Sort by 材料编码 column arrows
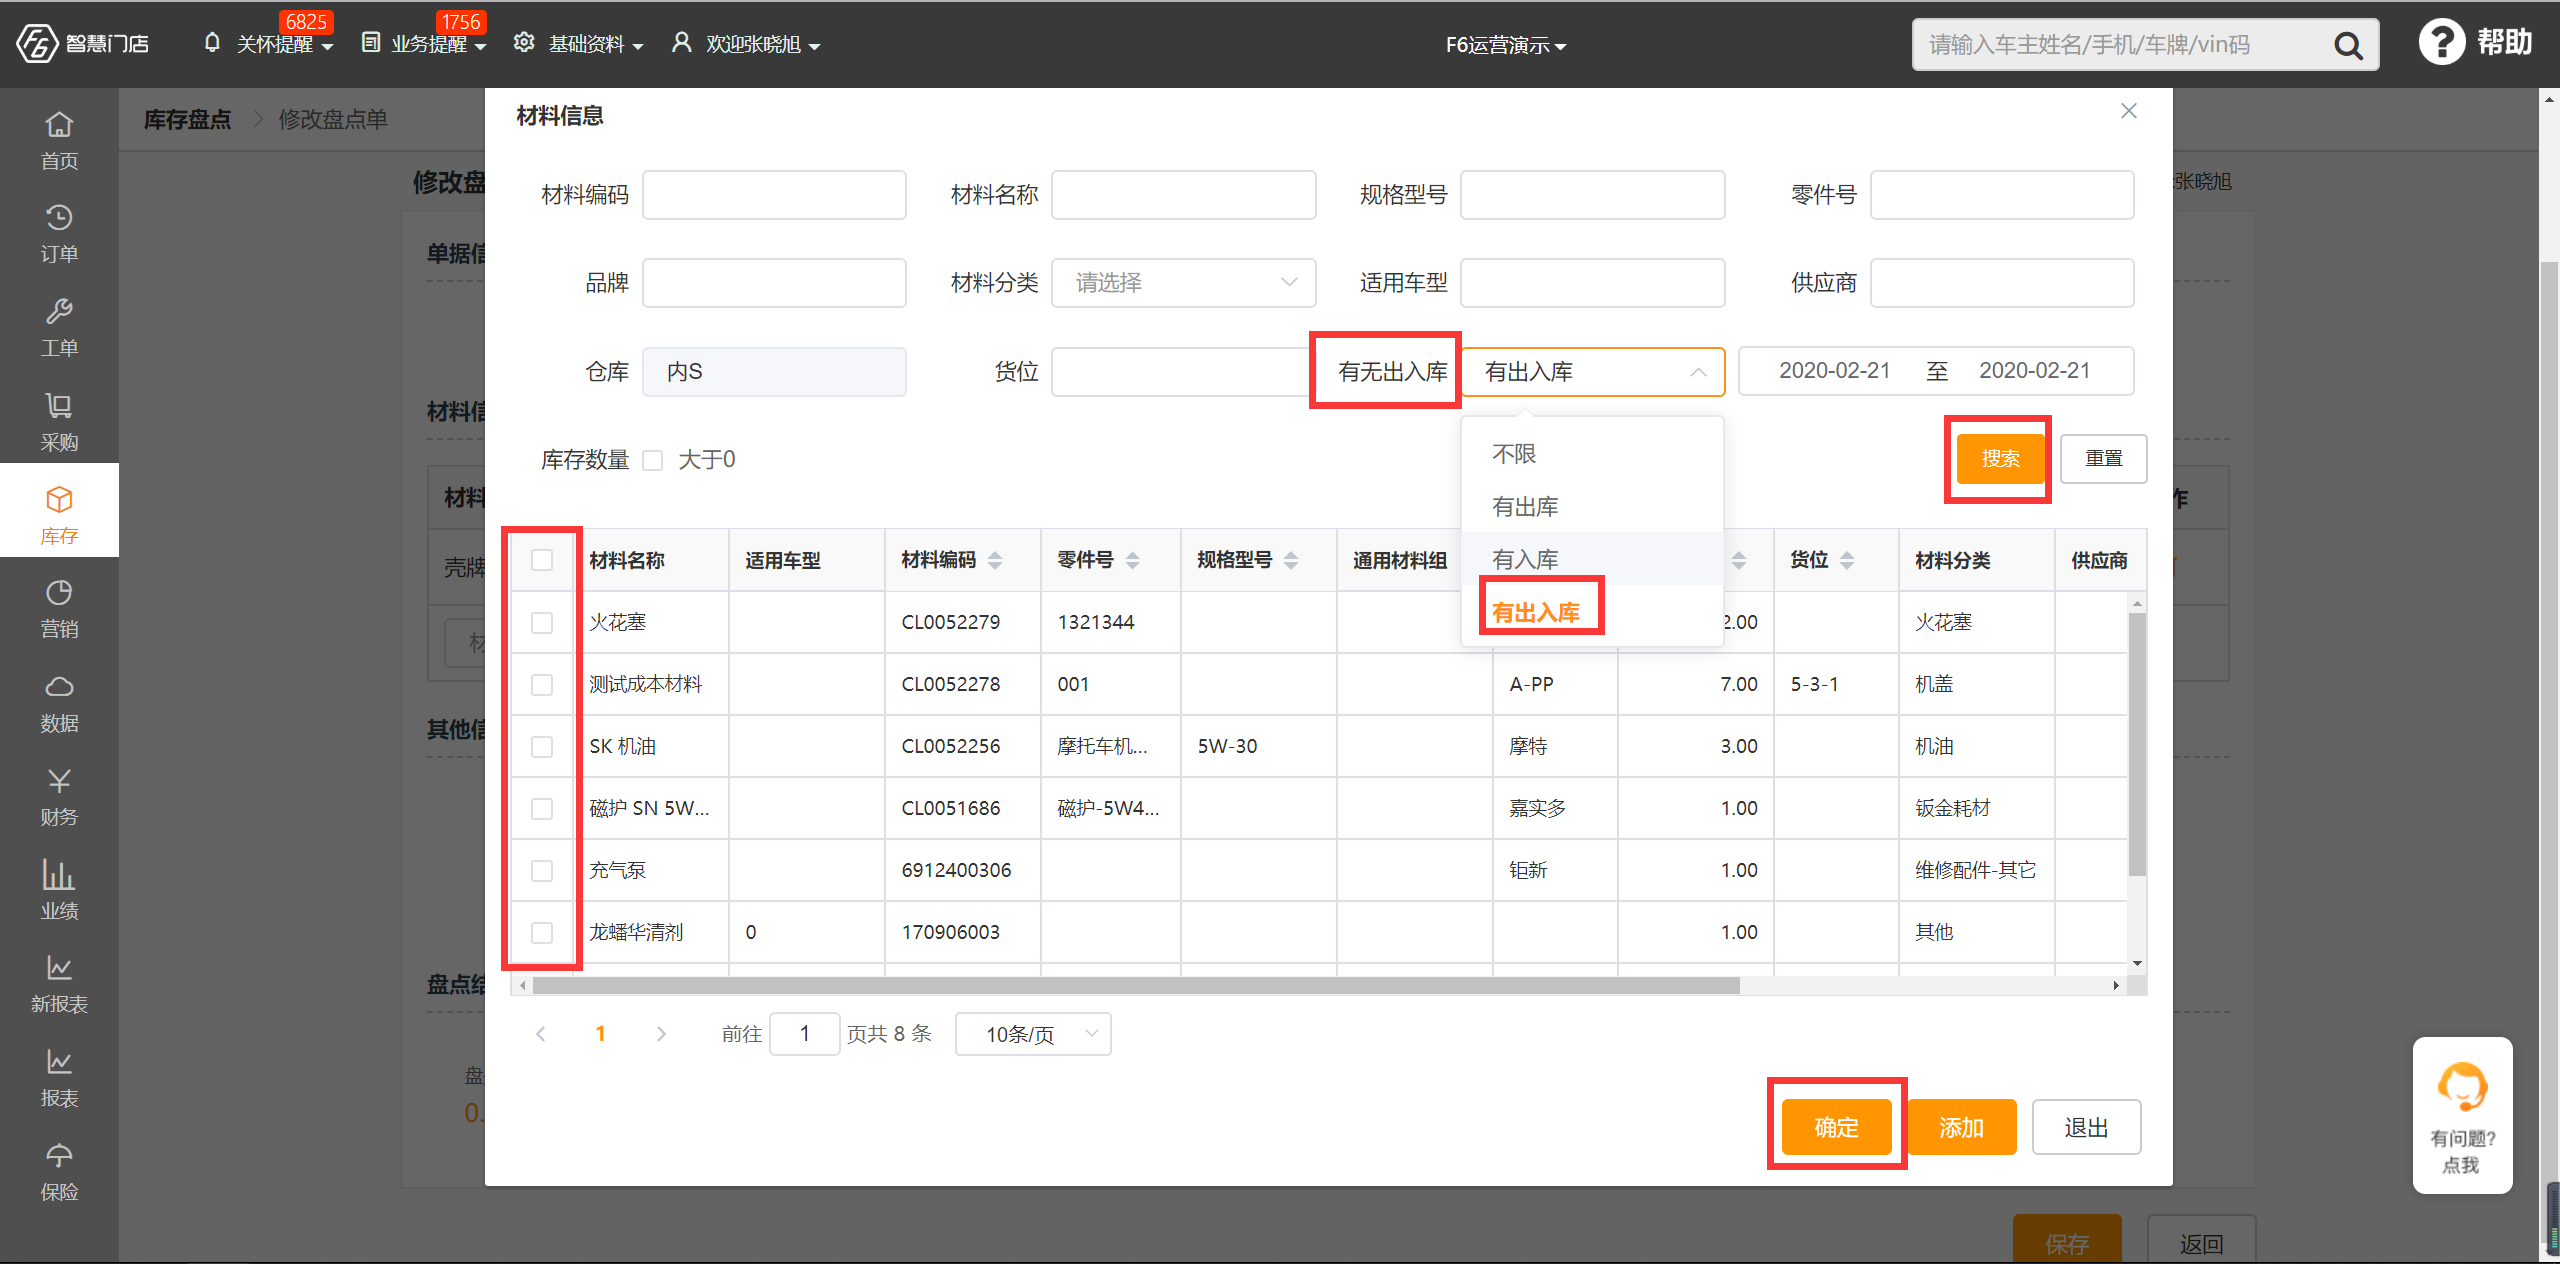 click(995, 560)
